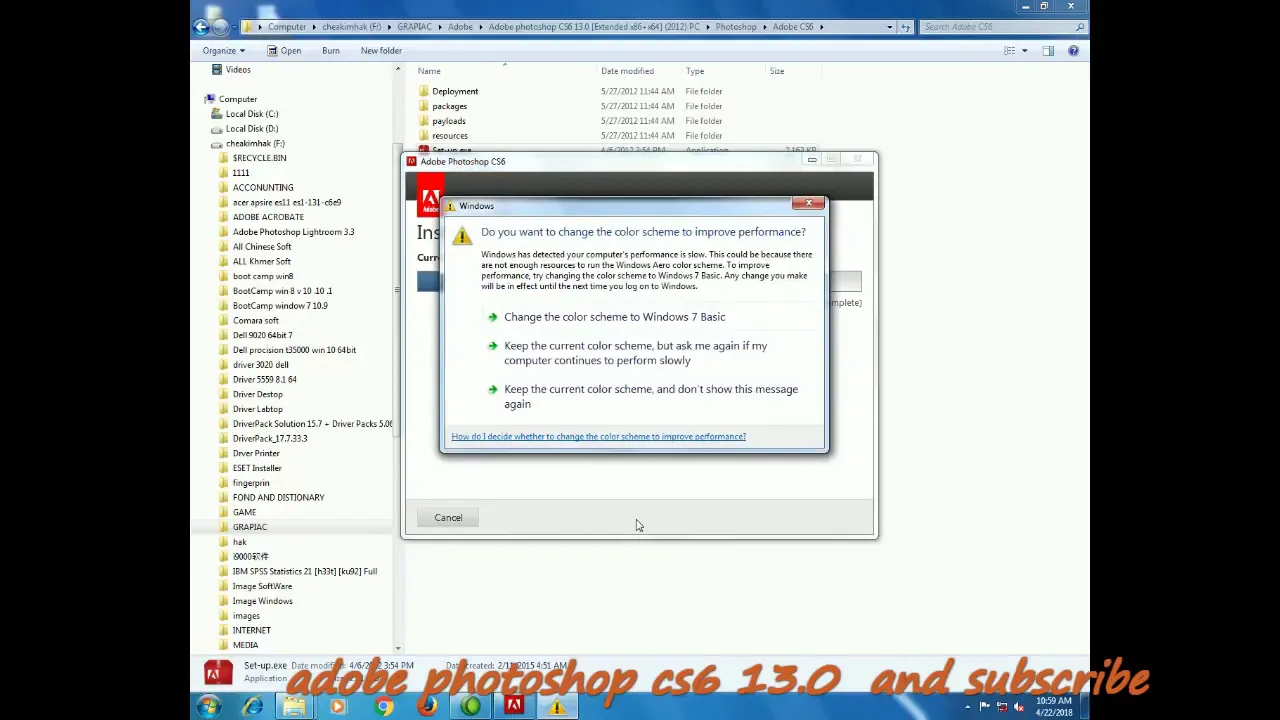The height and width of the screenshot is (720, 1280).
Task: Create a New folder from toolbar
Action: (381, 51)
